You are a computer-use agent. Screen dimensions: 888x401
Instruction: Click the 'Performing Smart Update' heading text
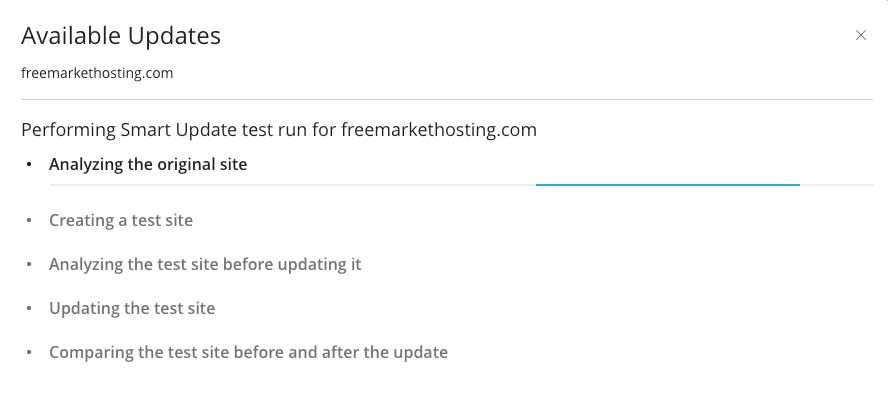tap(278, 130)
